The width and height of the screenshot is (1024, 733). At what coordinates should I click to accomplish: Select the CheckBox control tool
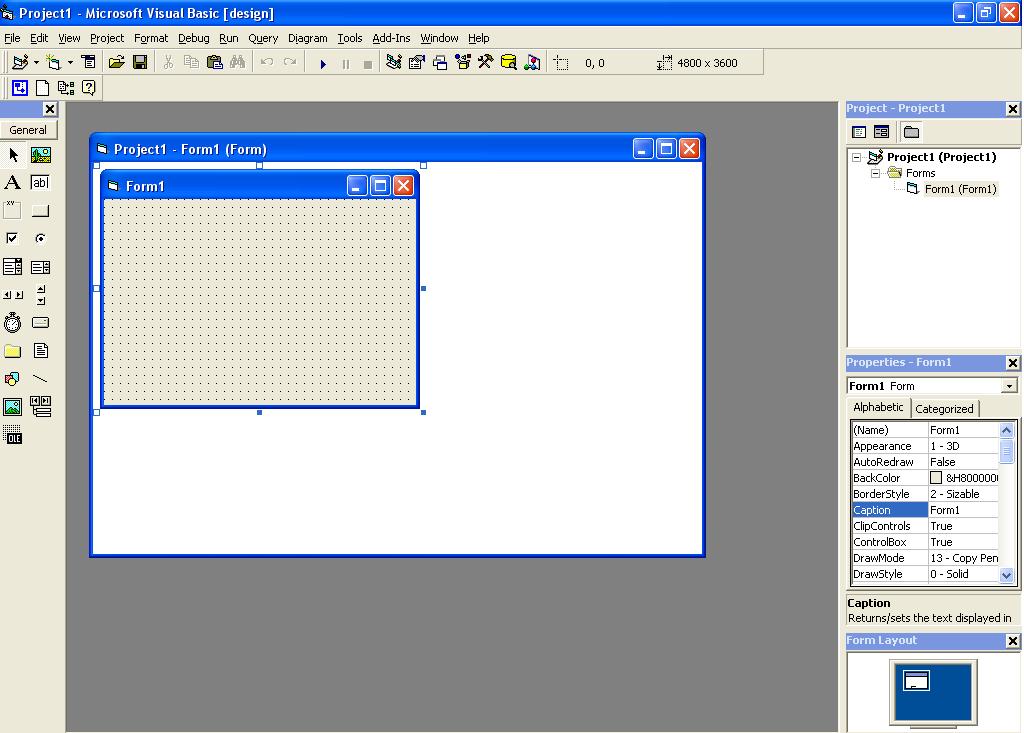click(x=13, y=238)
